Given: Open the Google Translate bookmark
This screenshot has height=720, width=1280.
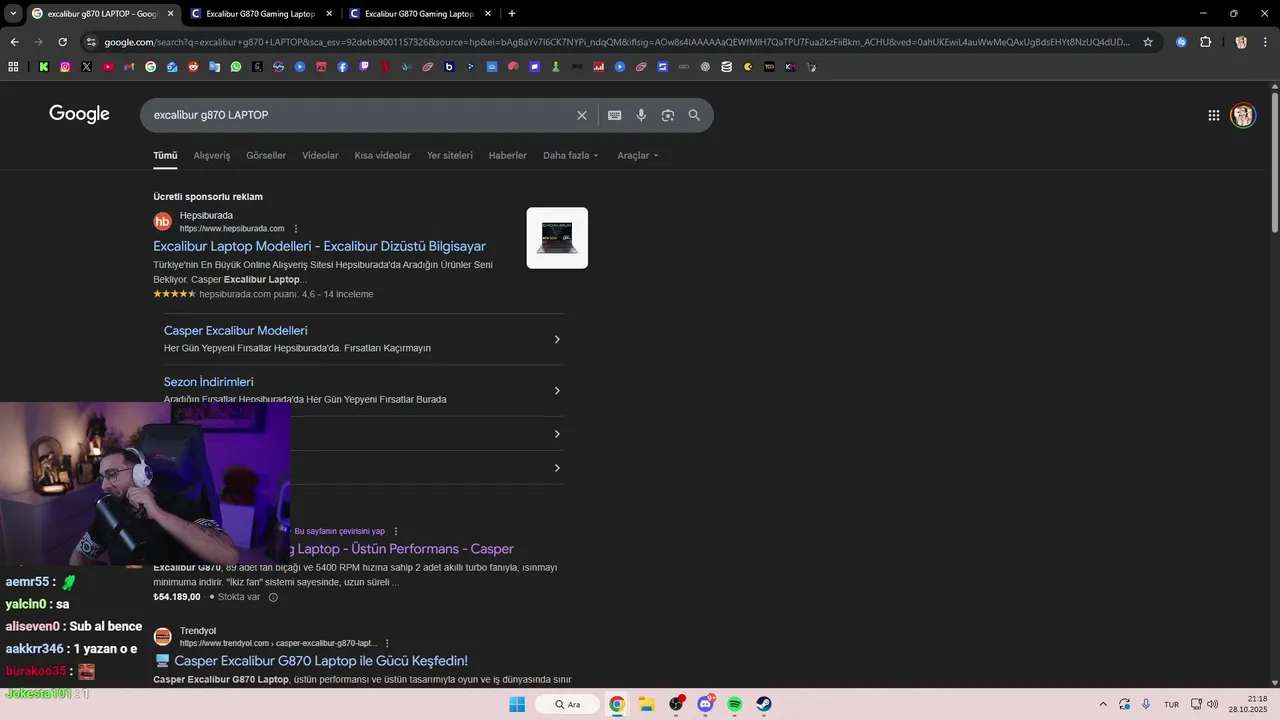Looking at the screenshot, I should tap(215, 67).
